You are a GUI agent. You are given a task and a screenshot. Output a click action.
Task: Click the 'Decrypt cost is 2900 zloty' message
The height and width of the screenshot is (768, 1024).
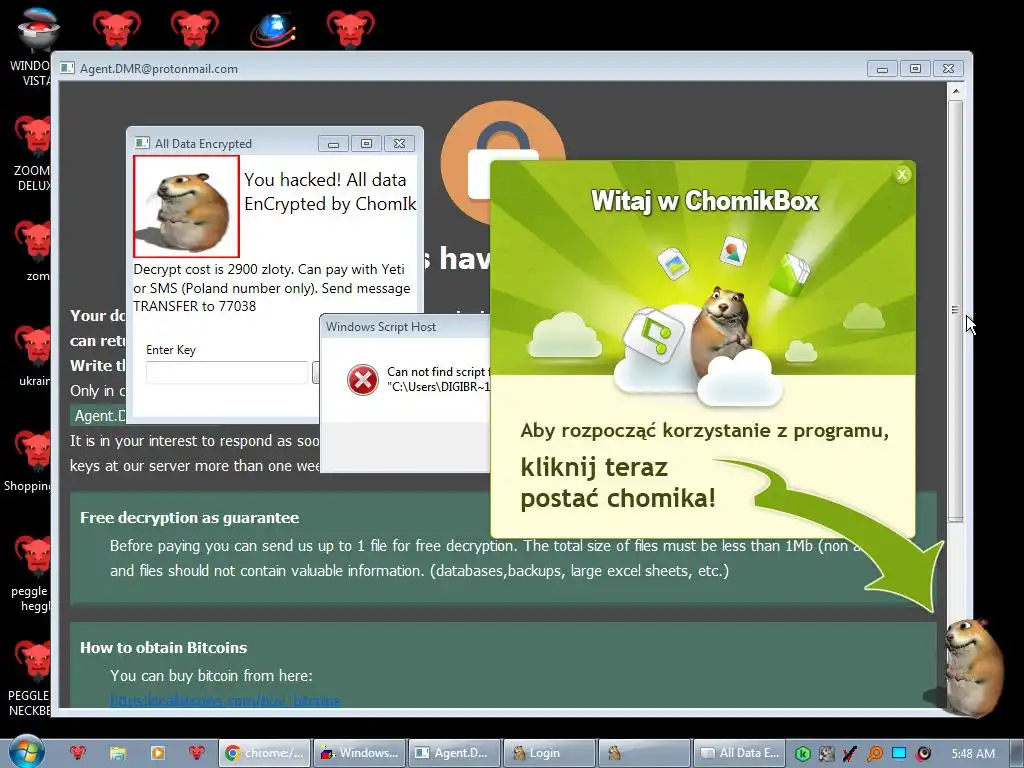coord(272,287)
